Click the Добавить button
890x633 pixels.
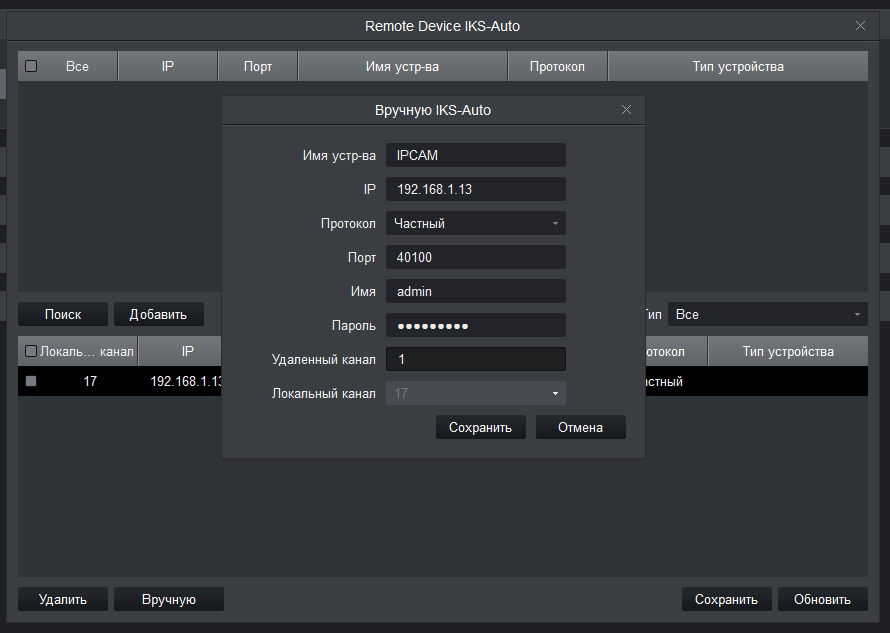158,314
